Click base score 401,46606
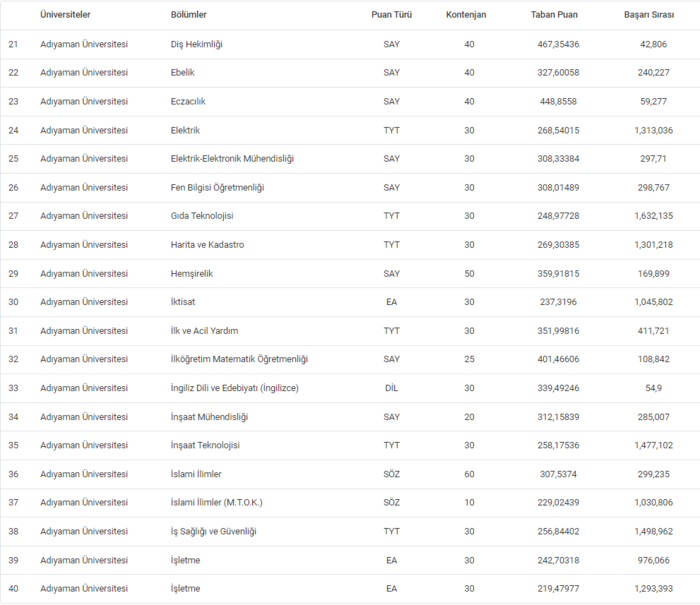The height and width of the screenshot is (605, 700). tap(558, 359)
